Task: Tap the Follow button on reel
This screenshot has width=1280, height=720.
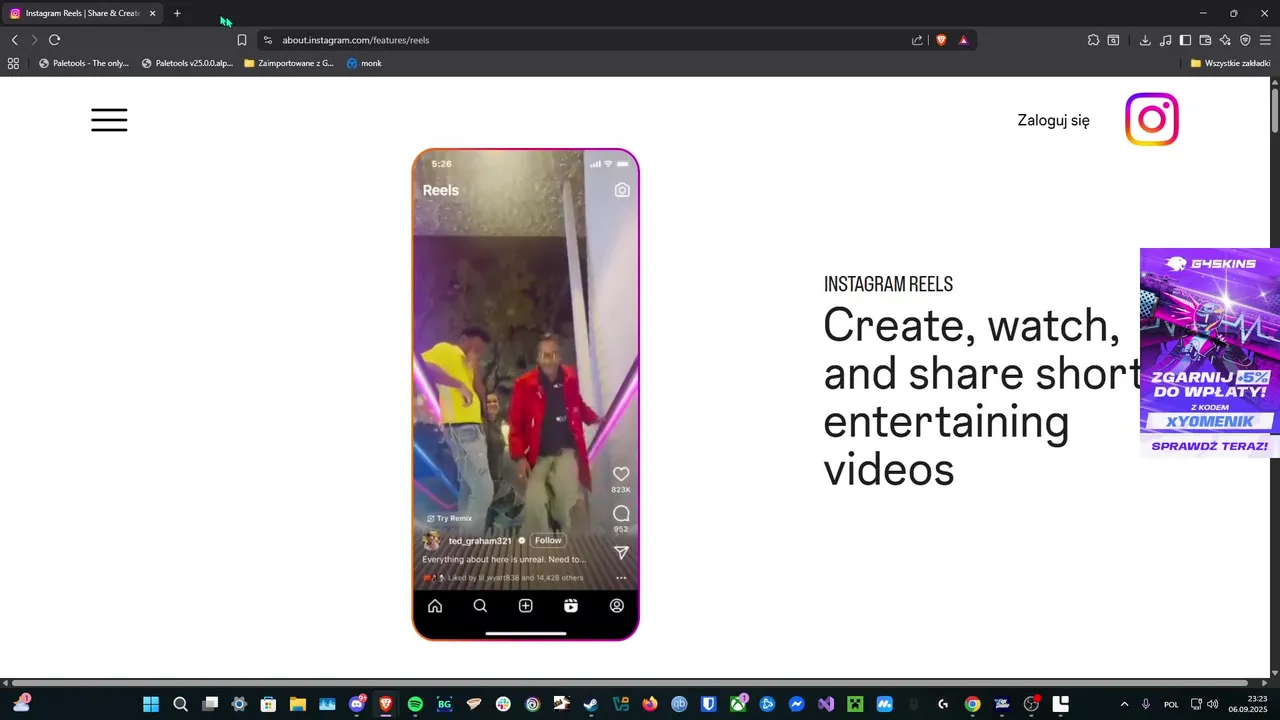Action: point(548,540)
